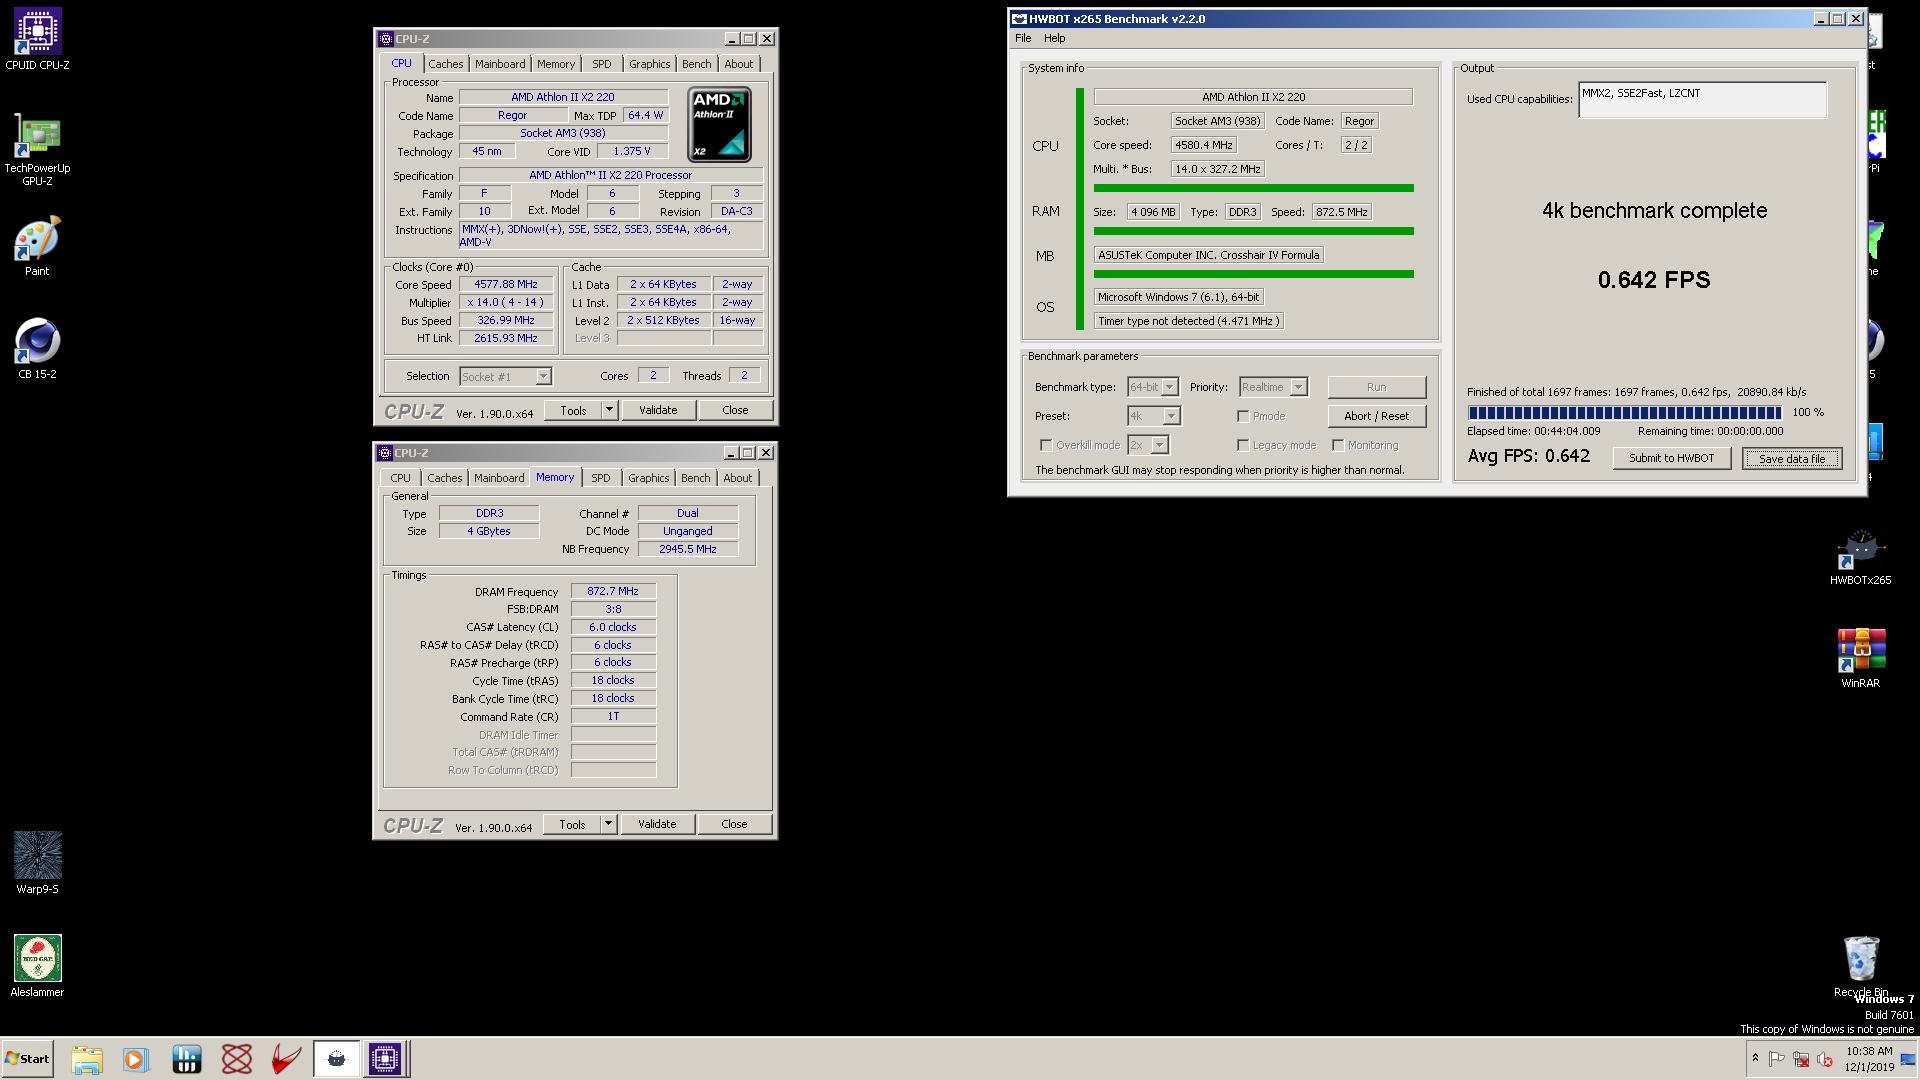Click the red swoosh taskbar icon
This screenshot has height=1080, width=1920.
(x=287, y=1059)
